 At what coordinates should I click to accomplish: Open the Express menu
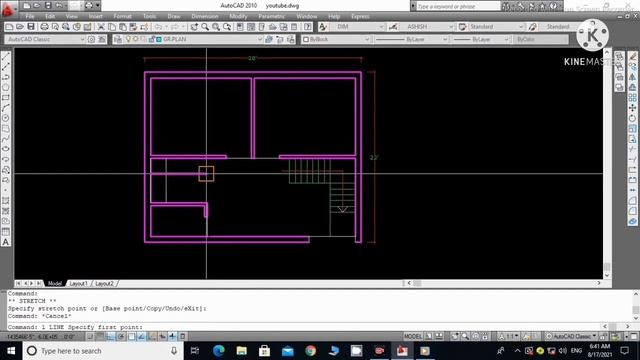coord(360,16)
